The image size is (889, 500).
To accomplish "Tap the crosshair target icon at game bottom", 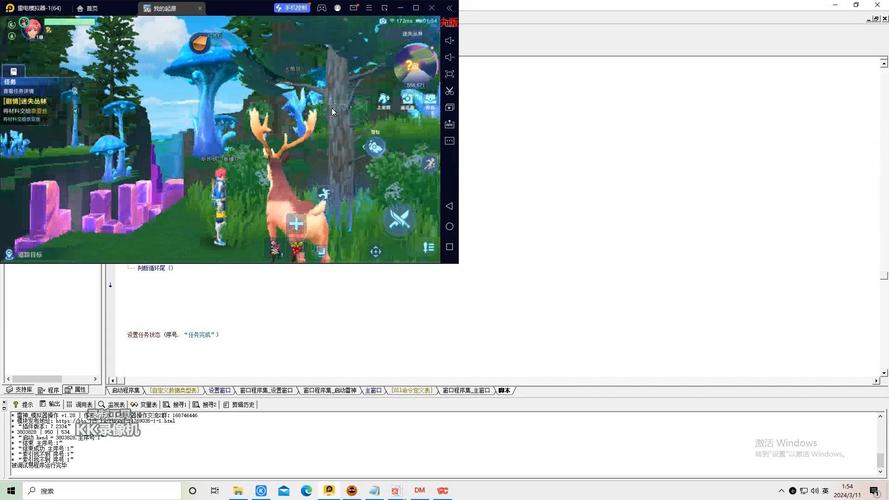I will (x=375, y=252).
